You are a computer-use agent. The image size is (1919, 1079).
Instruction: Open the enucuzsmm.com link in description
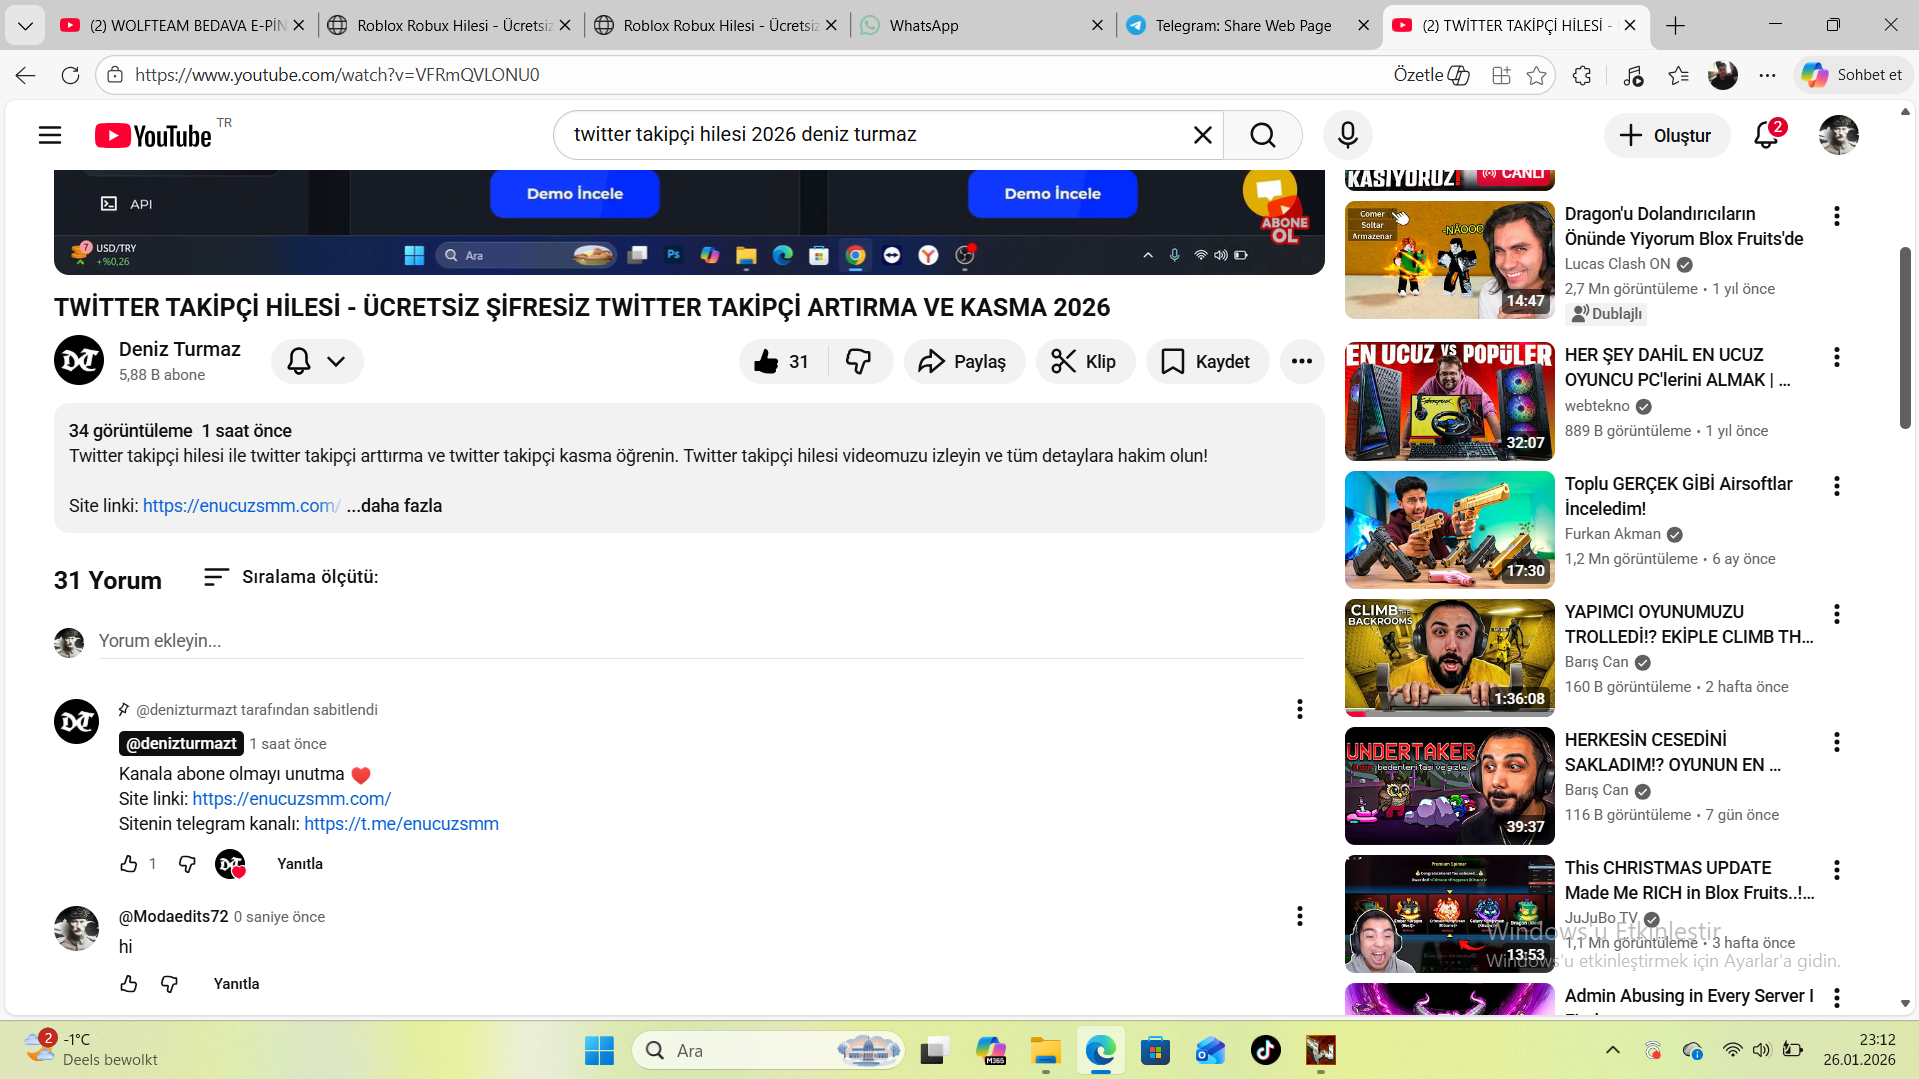pos(241,506)
